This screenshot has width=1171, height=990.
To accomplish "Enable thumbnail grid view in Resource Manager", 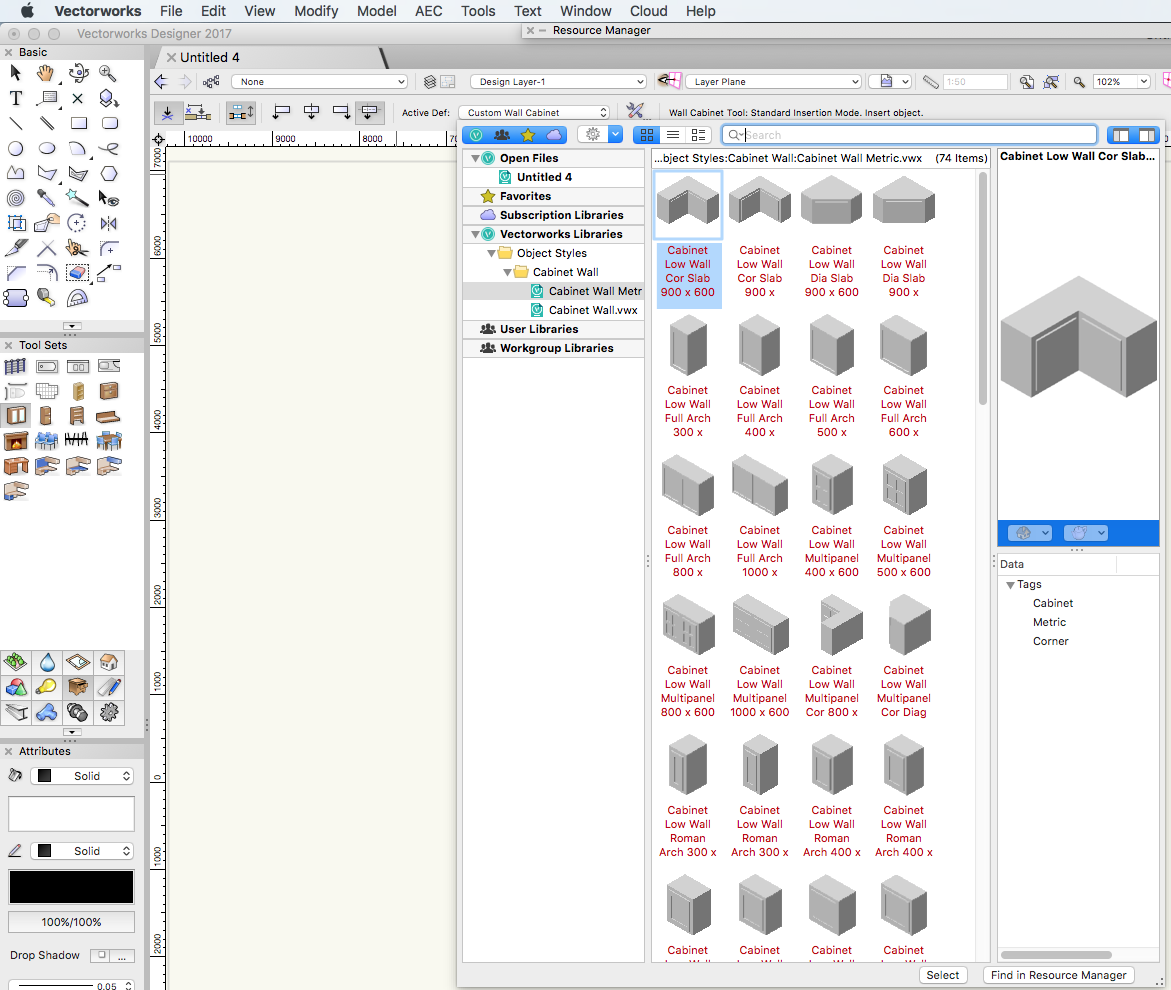I will [646, 134].
